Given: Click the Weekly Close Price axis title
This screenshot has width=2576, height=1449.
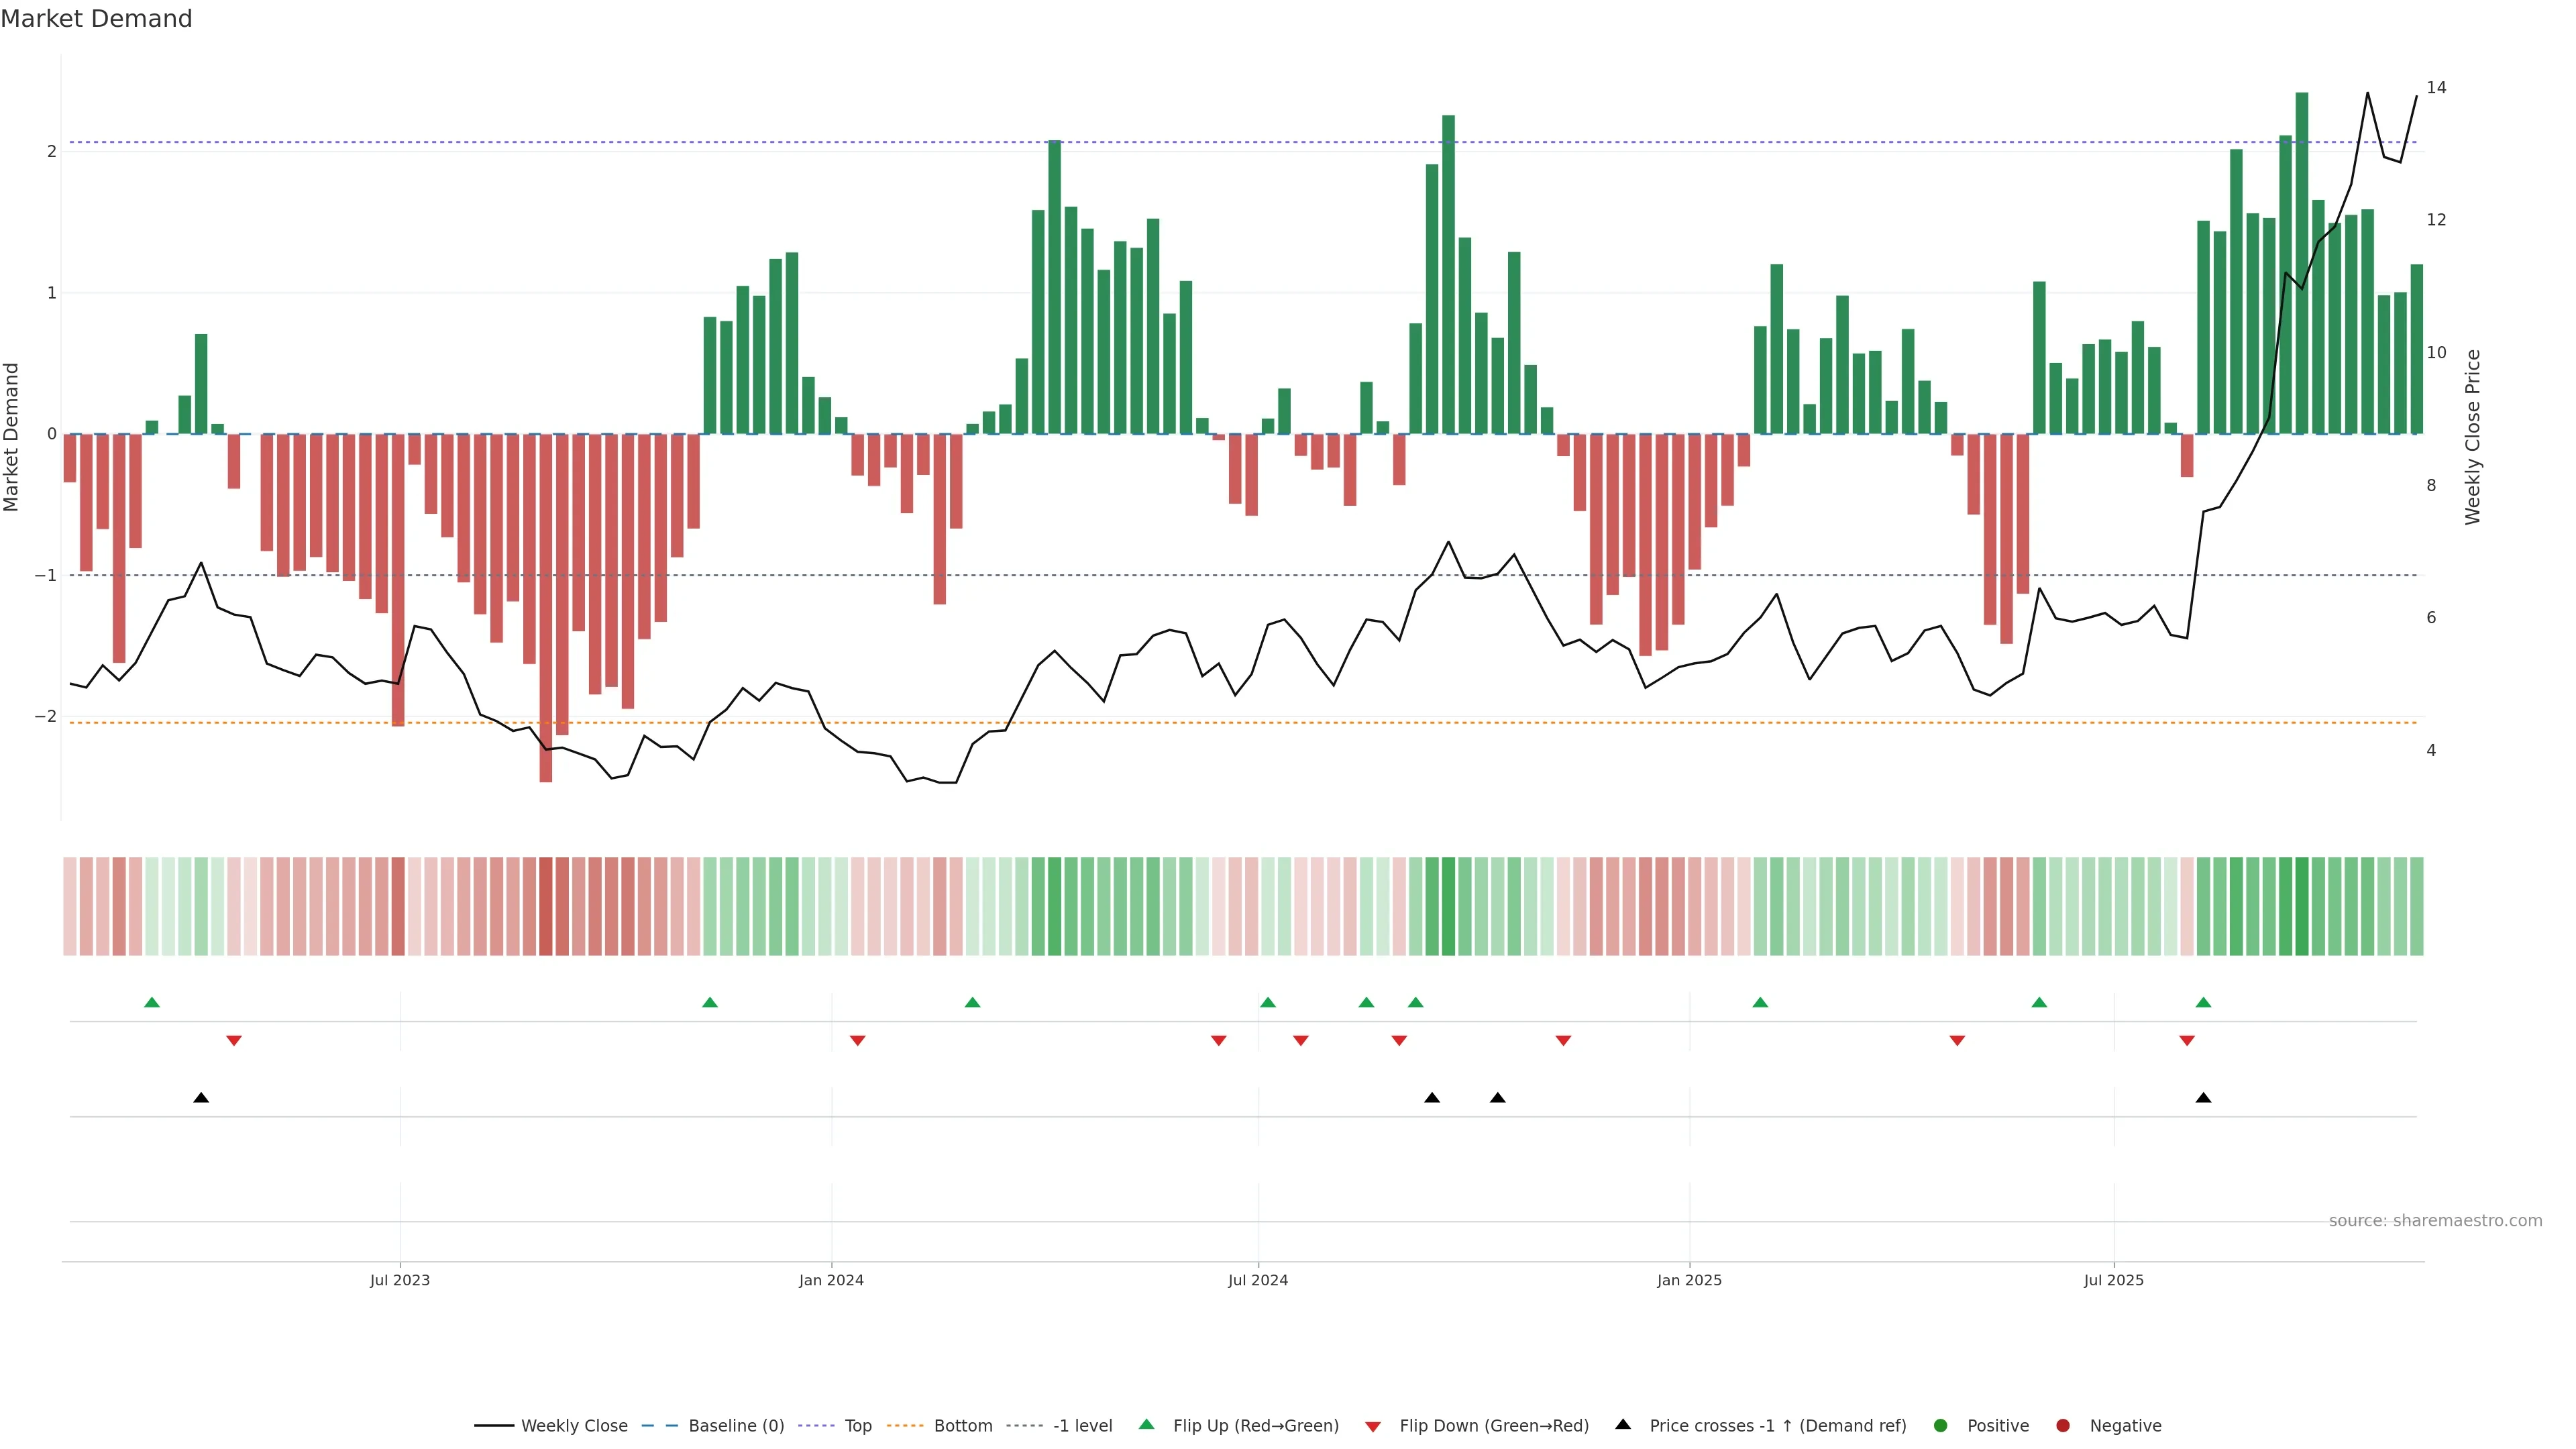Looking at the screenshot, I should [2473, 437].
